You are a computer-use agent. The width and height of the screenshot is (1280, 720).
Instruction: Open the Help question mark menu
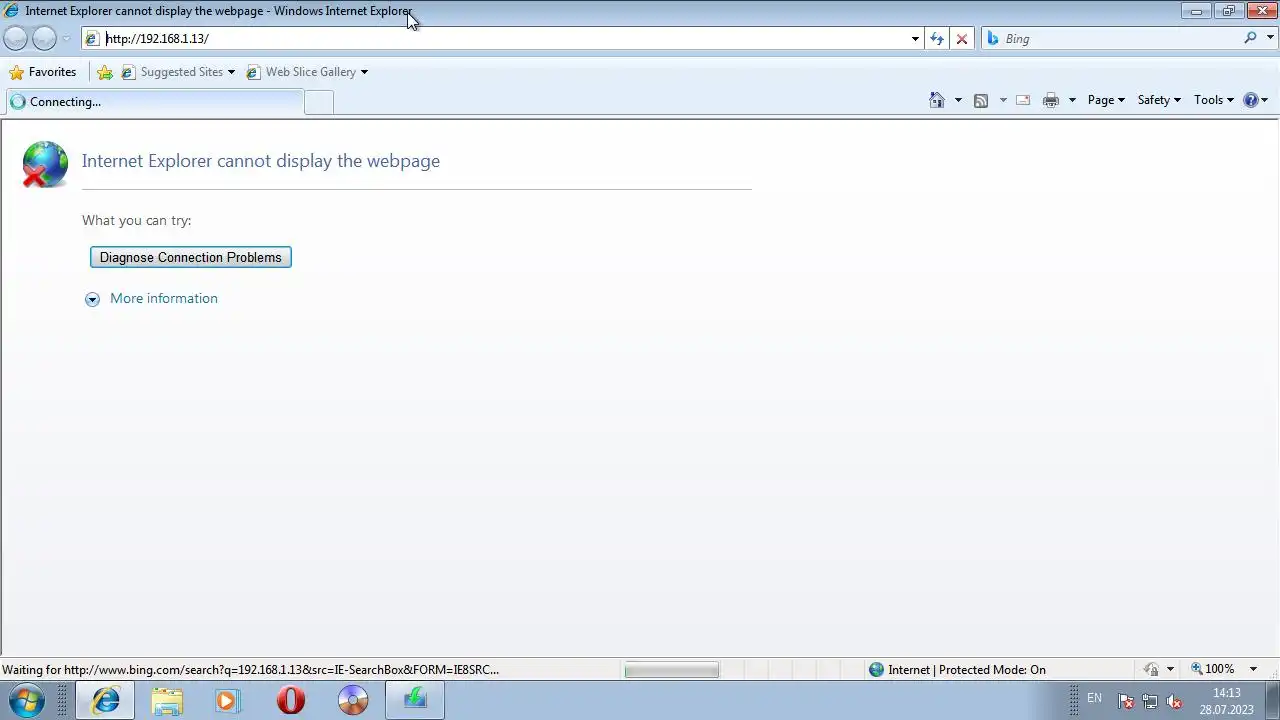[x=1255, y=100]
